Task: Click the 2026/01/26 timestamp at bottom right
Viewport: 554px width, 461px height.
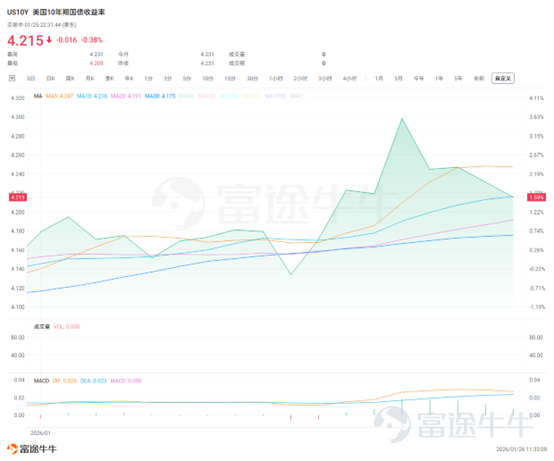Action: 521,449
